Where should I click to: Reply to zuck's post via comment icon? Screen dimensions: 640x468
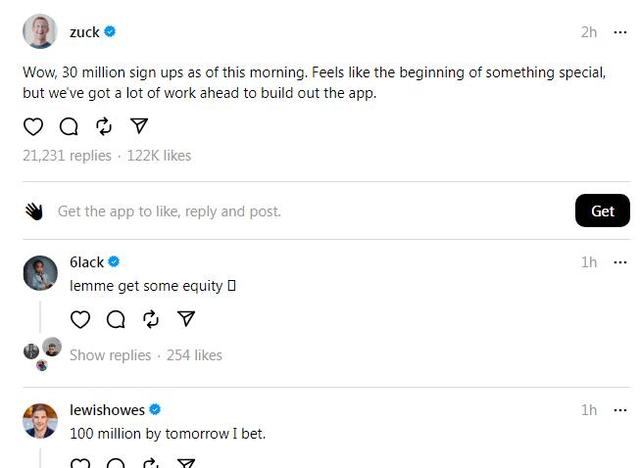tap(68, 126)
